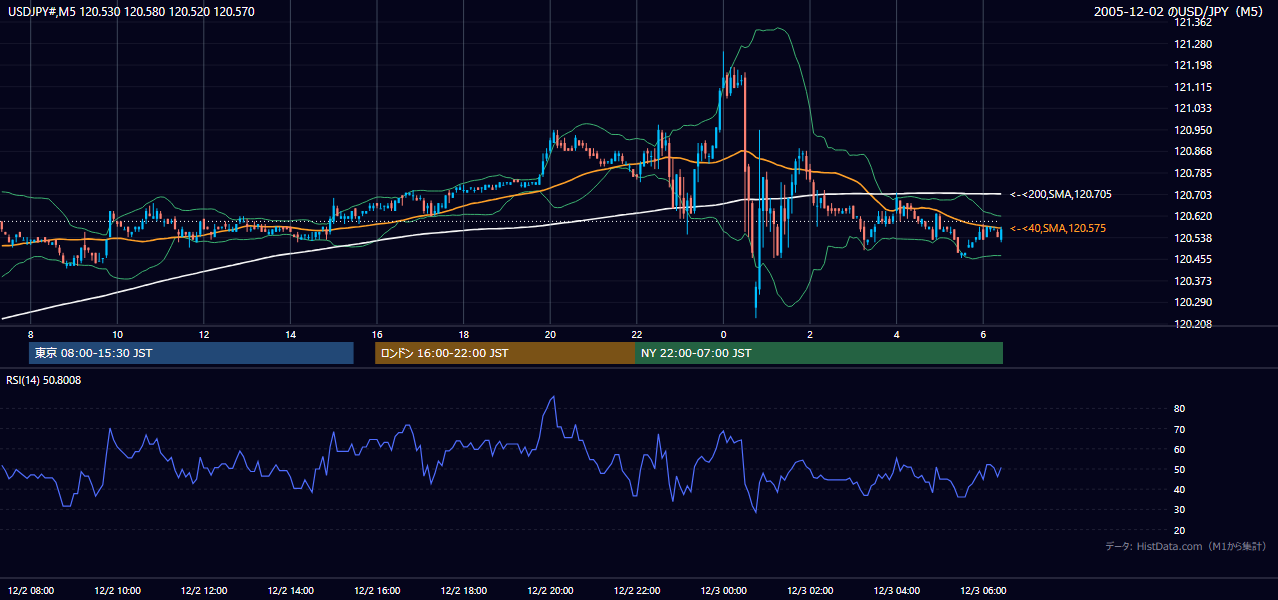Viewport: 1278px width, 600px height.
Task: Click the hour 20 tick under price chart
Action: click(x=550, y=335)
